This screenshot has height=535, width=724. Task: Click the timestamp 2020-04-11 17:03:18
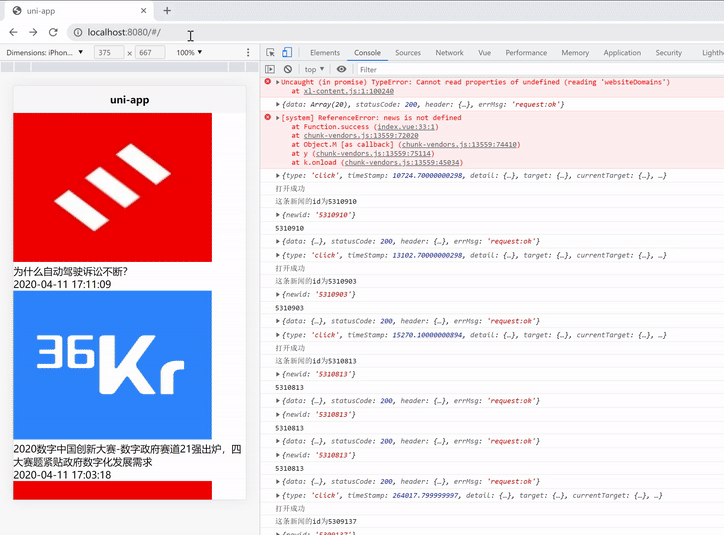coord(62,475)
